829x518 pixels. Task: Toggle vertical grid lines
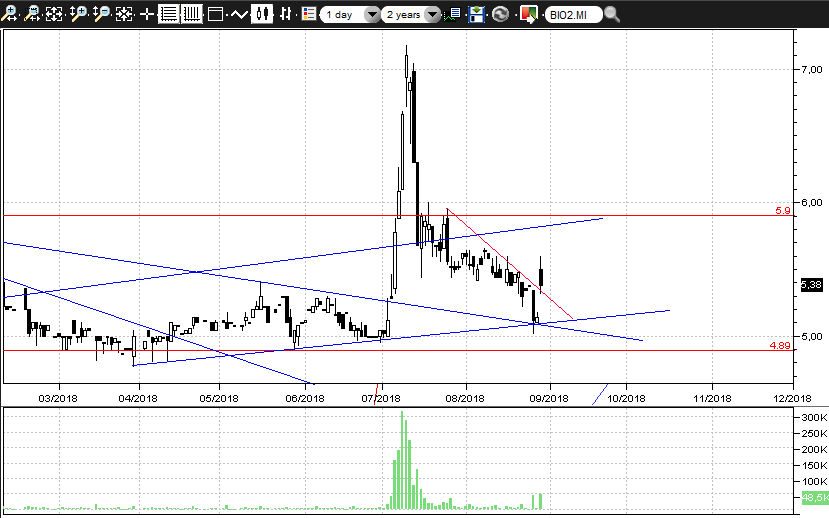tap(192, 14)
